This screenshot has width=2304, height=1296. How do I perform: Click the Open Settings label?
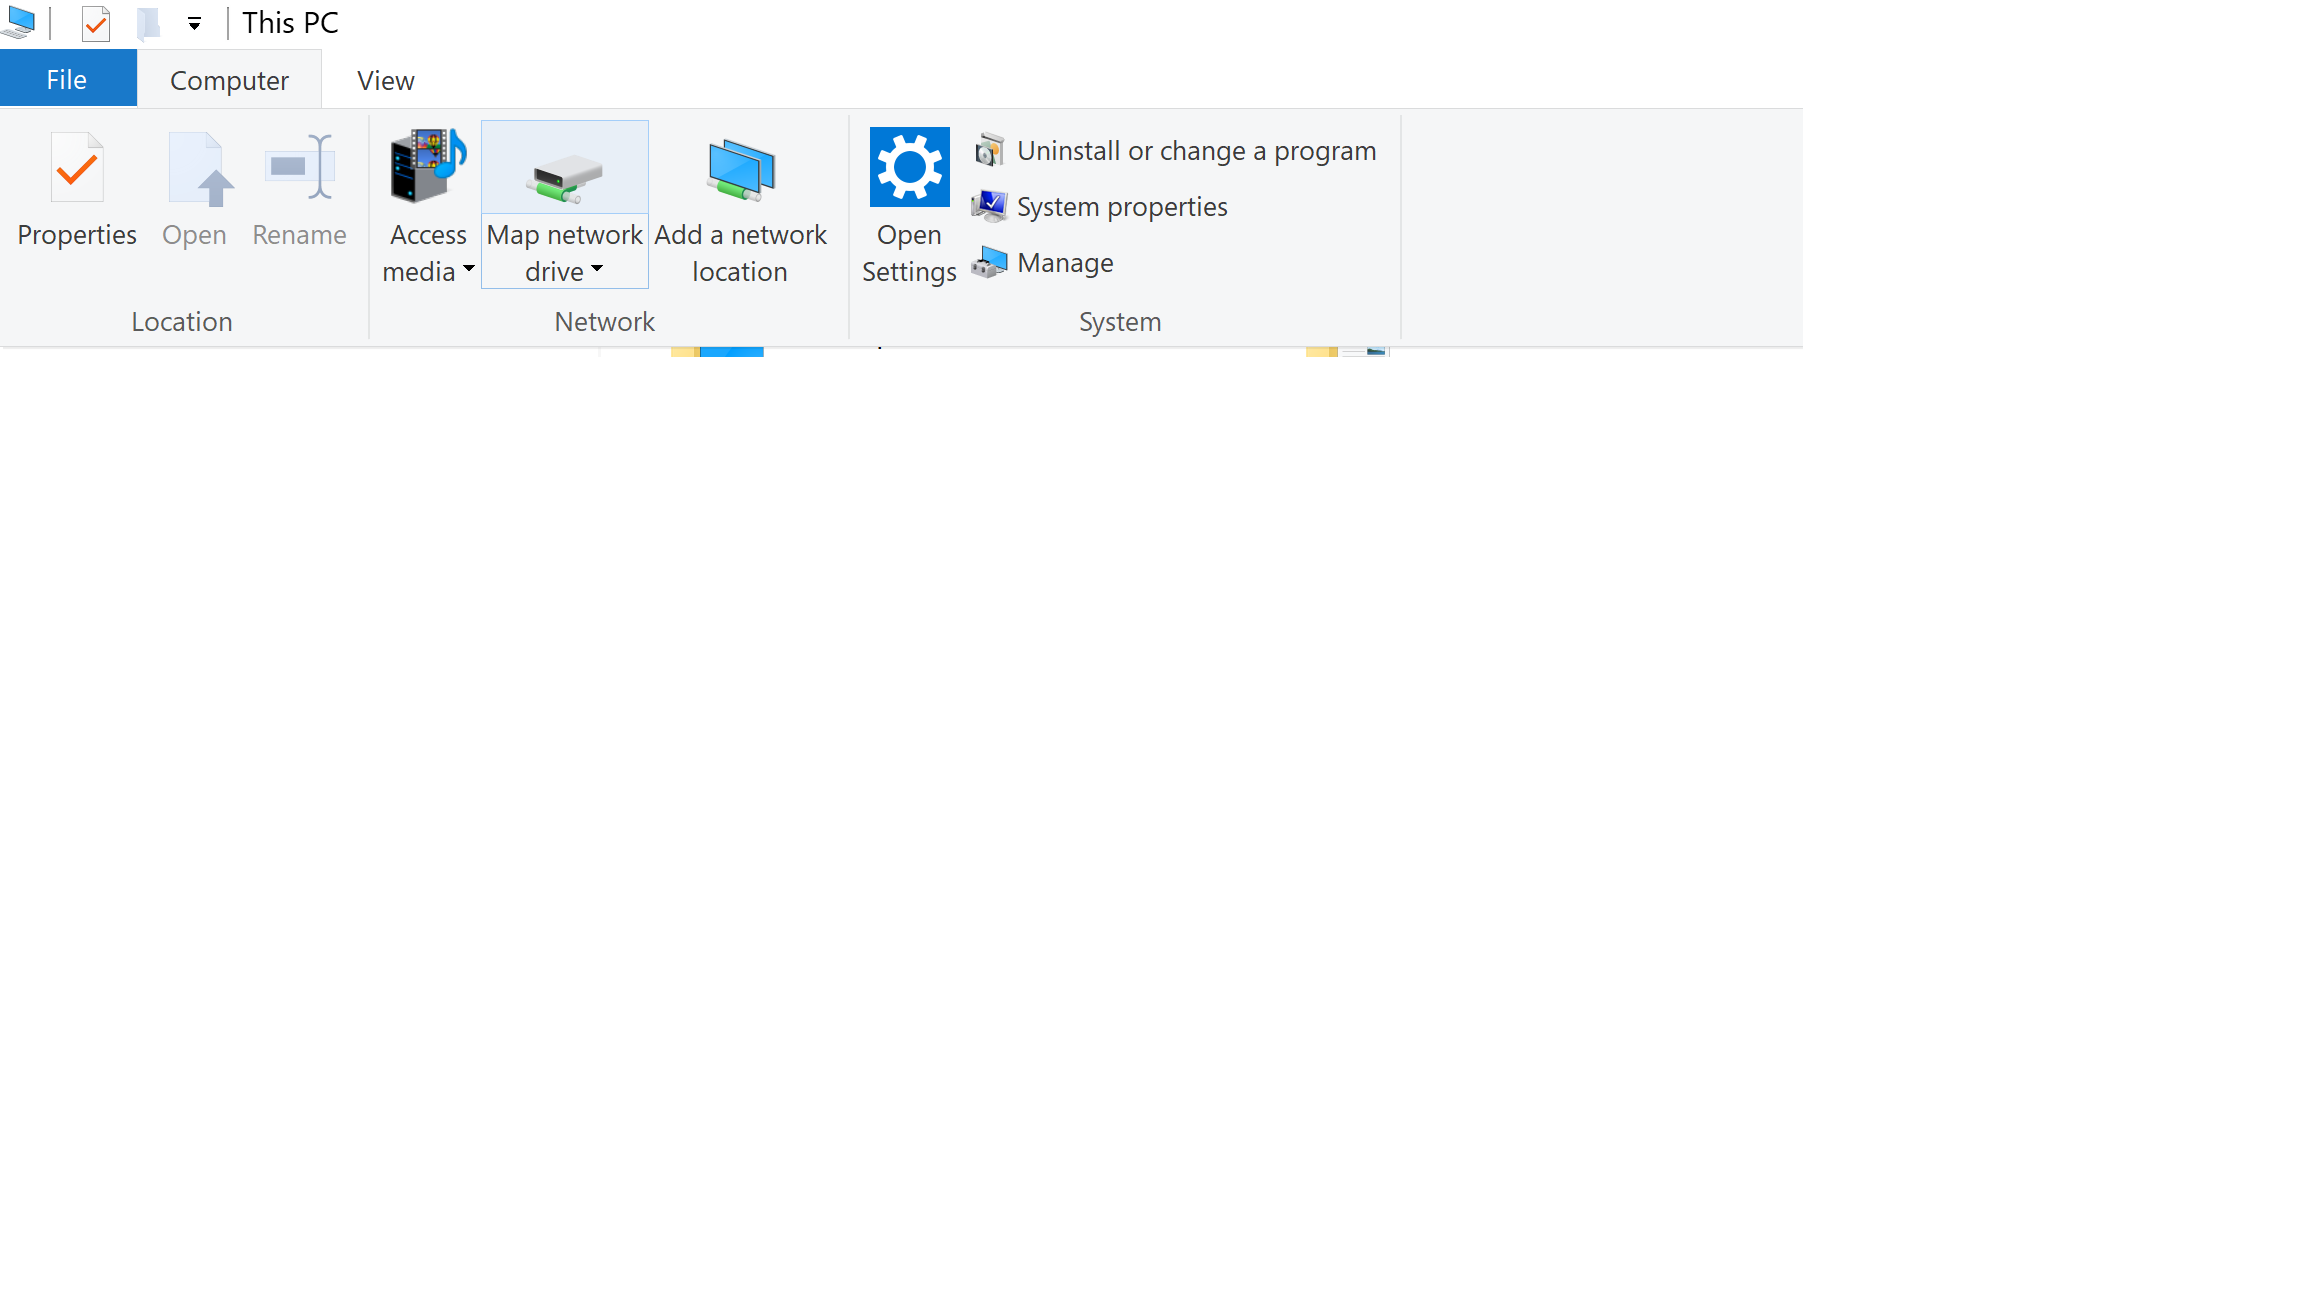click(909, 253)
